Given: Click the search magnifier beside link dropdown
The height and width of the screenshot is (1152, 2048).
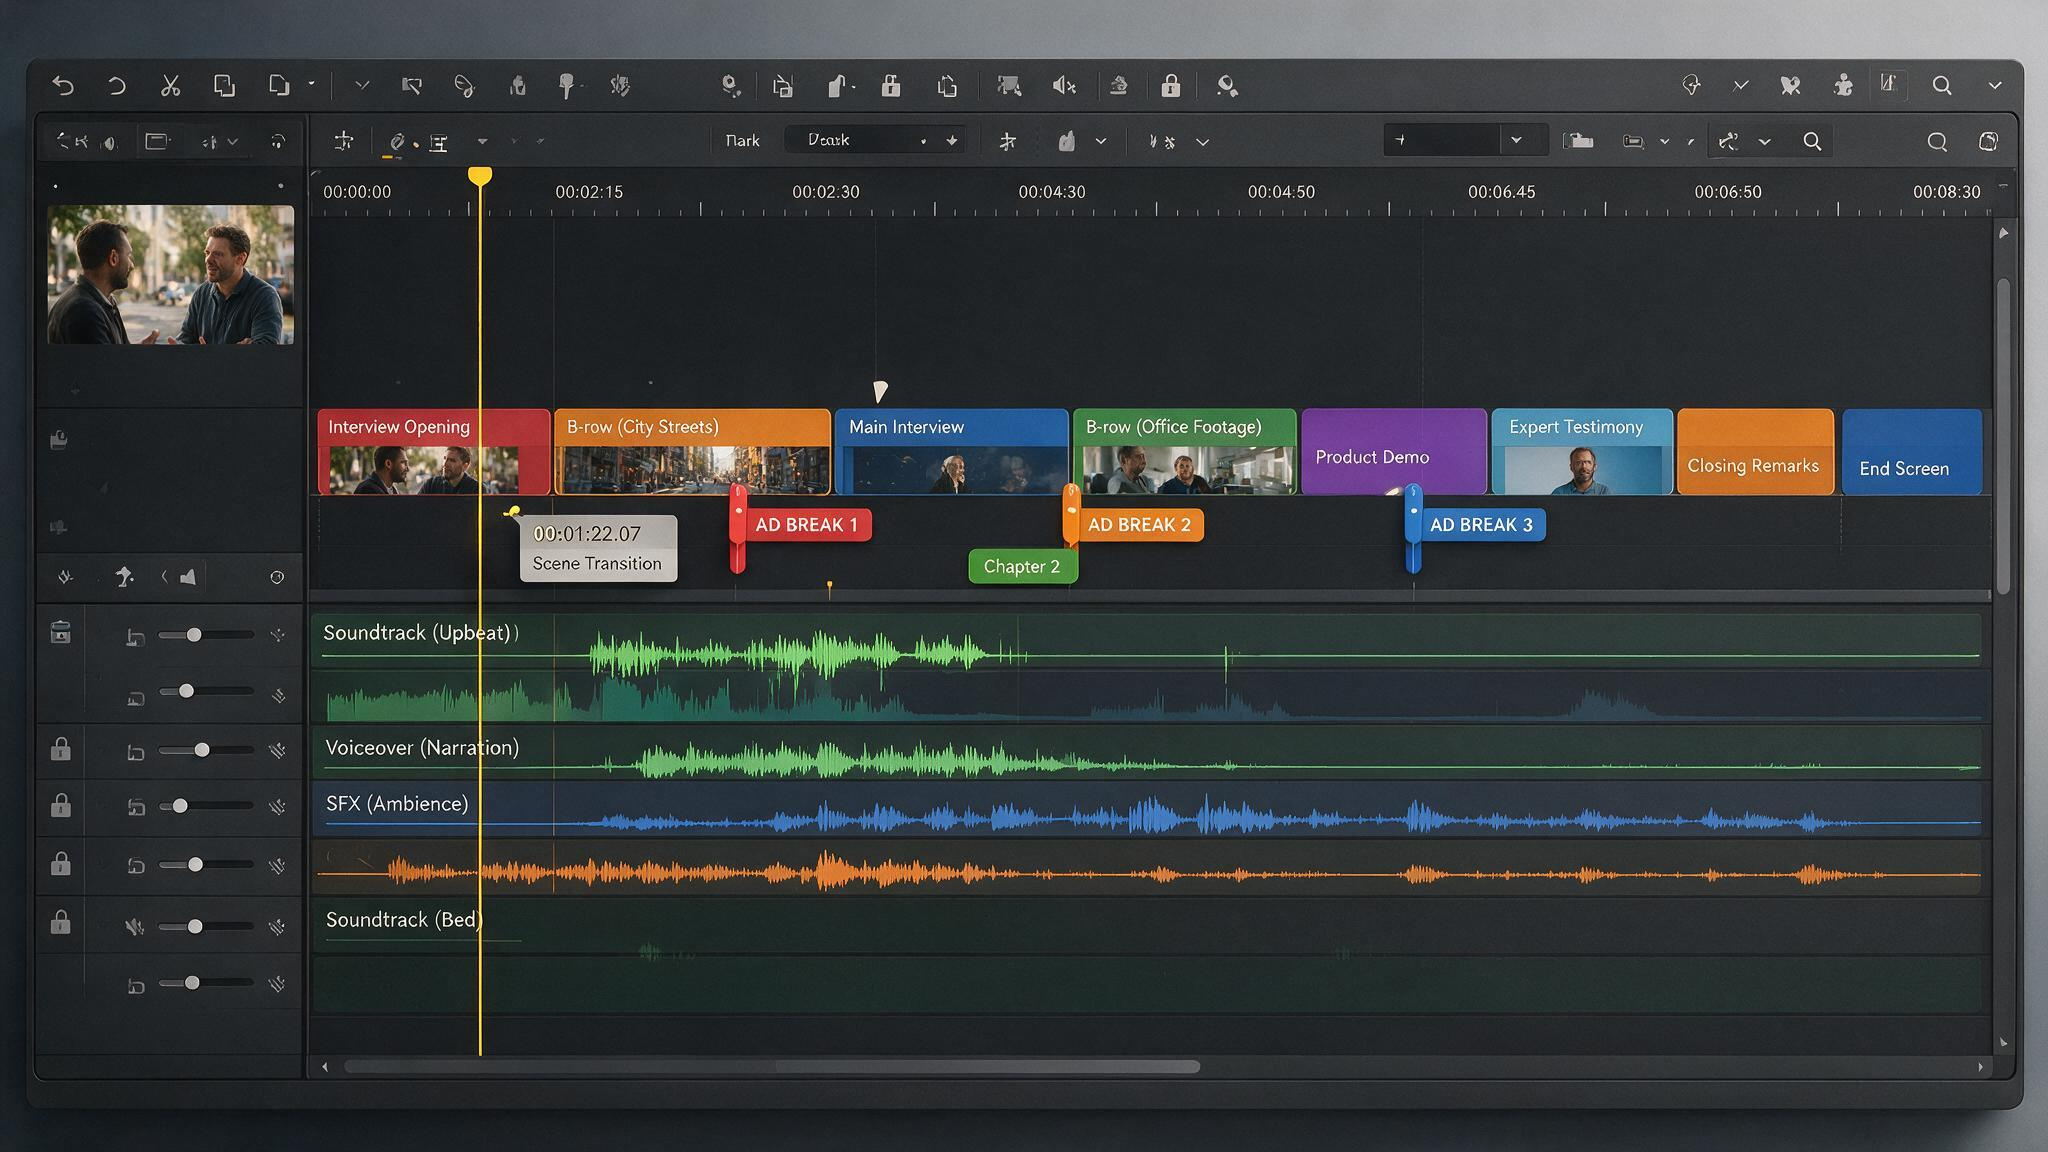Looking at the screenshot, I should pyautogui.click(x=1812, y=141).
